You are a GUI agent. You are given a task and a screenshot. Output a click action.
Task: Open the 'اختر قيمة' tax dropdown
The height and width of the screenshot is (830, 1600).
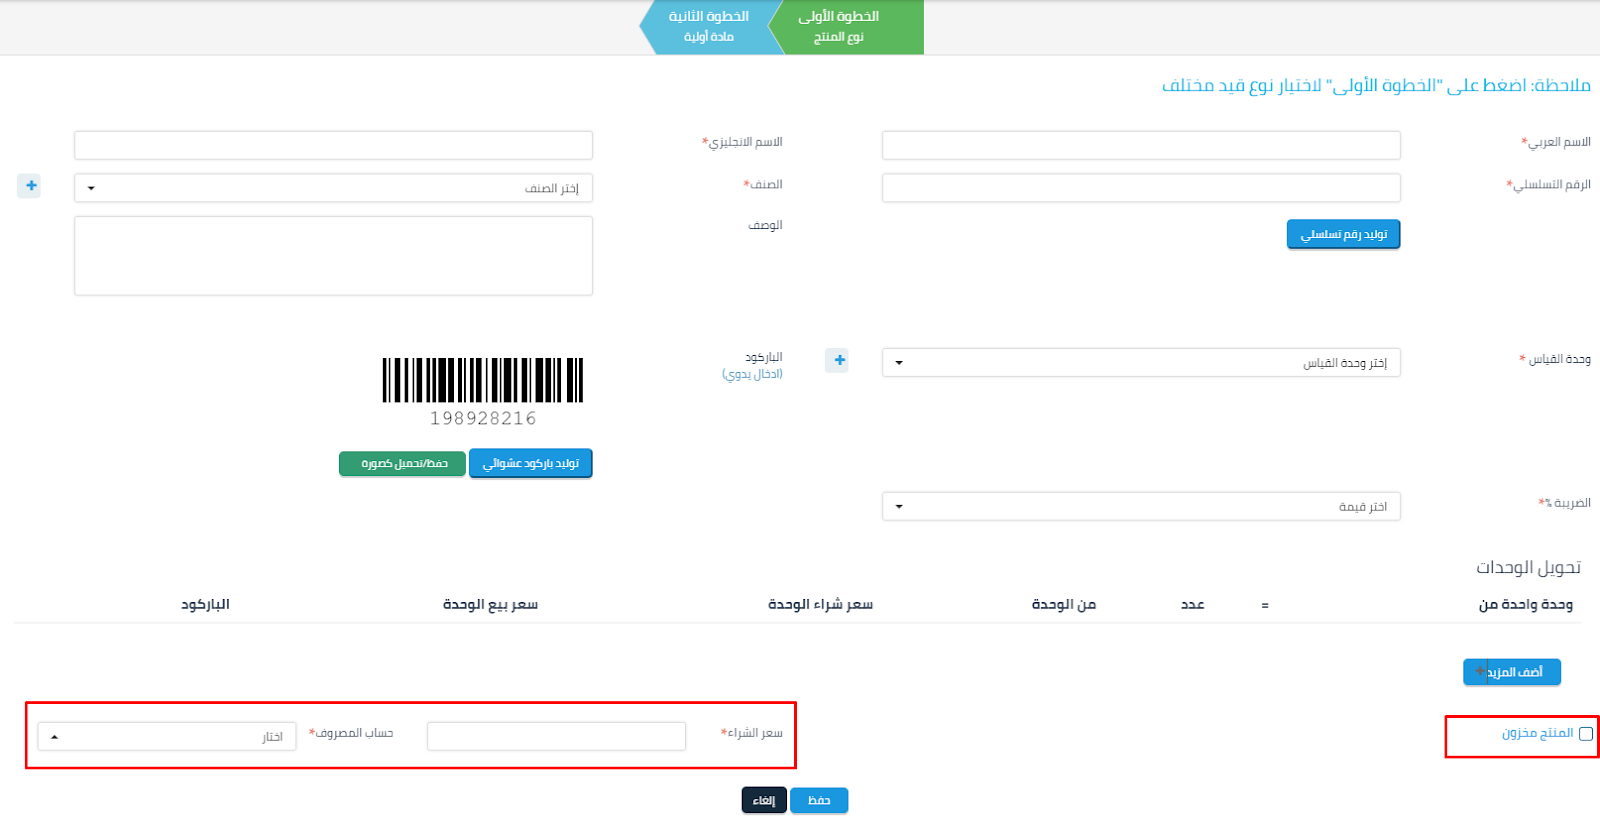tap(1140, 507)
